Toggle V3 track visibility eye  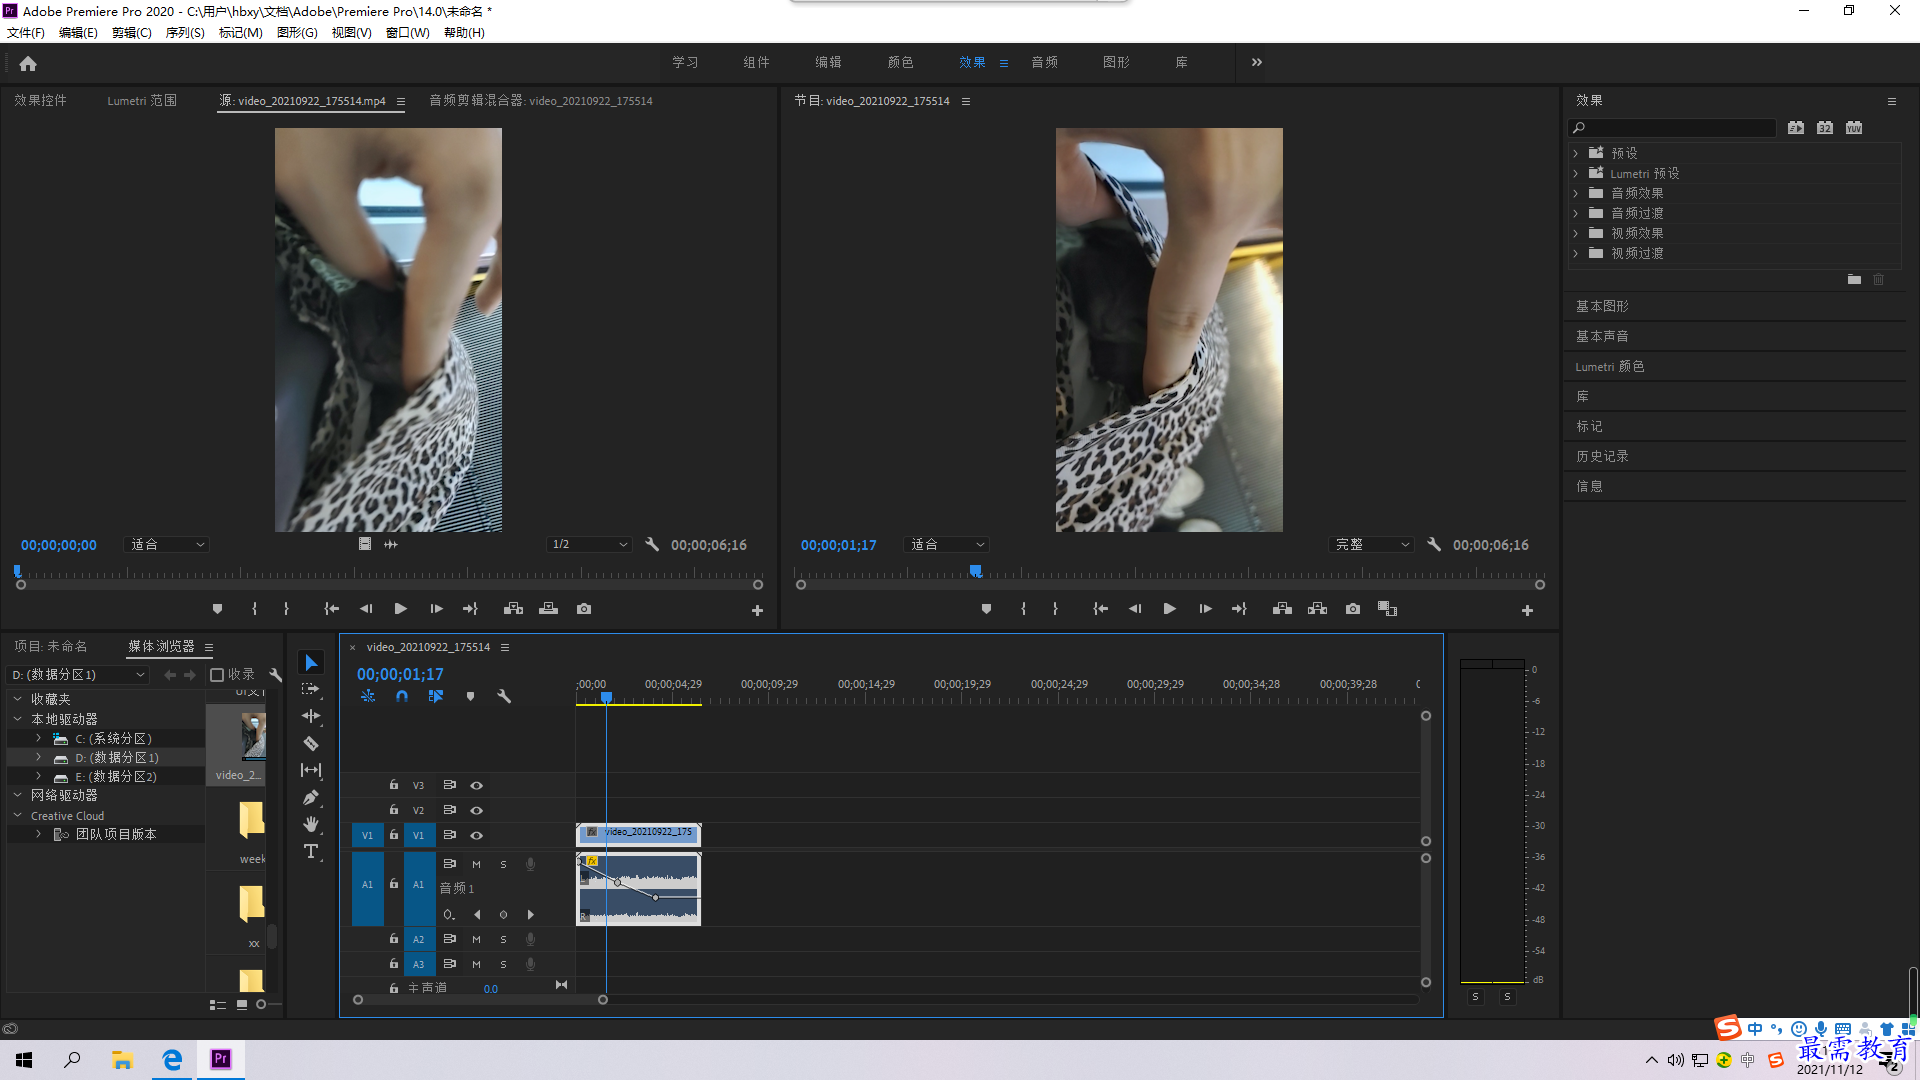477,785
